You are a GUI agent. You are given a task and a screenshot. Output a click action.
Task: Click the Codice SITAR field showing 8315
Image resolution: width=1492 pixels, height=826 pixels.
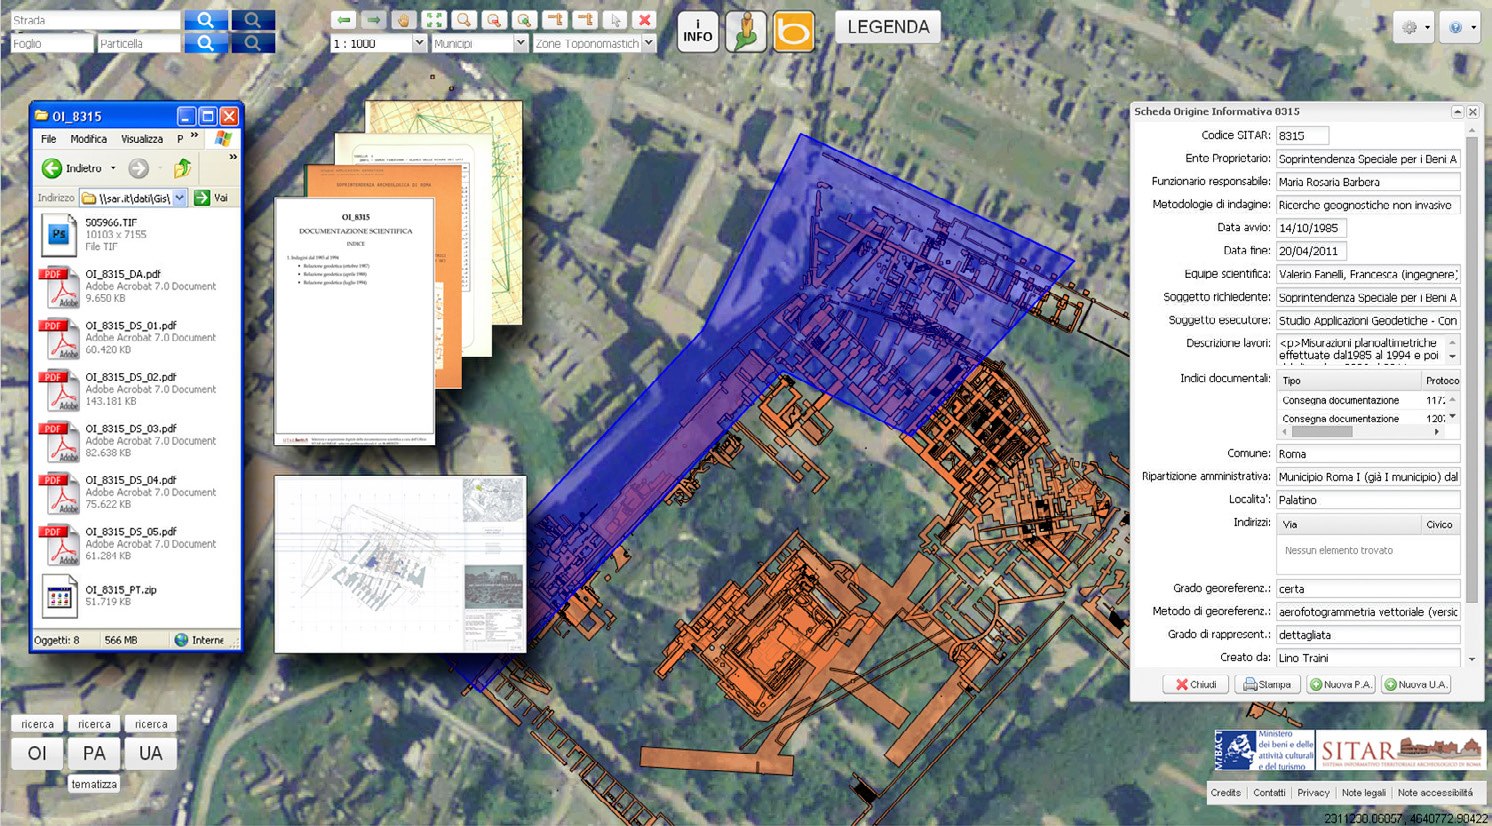1302,135
